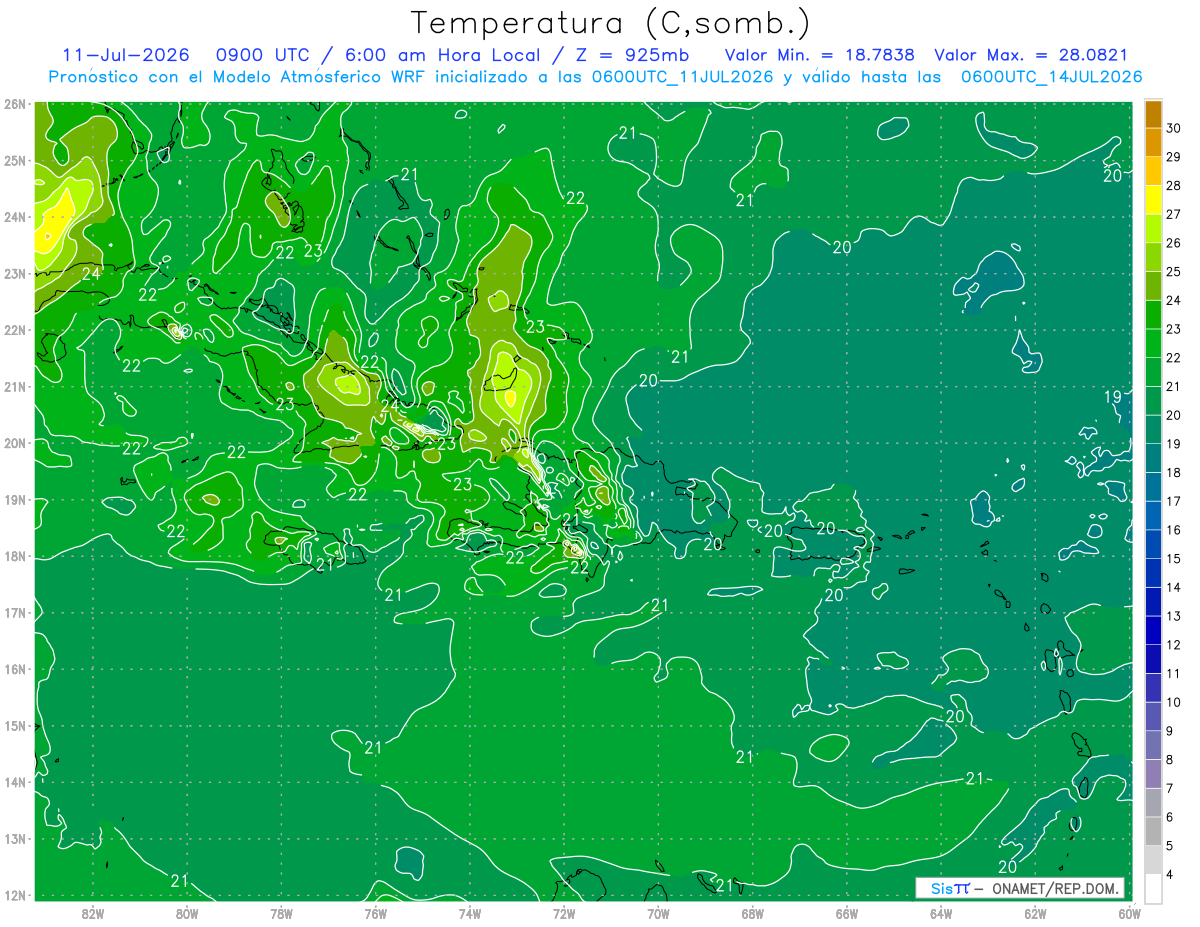This screenshot has width=1200, height=927.
Task: Click legend scale label '12'
Action: tap(1175, 645)
